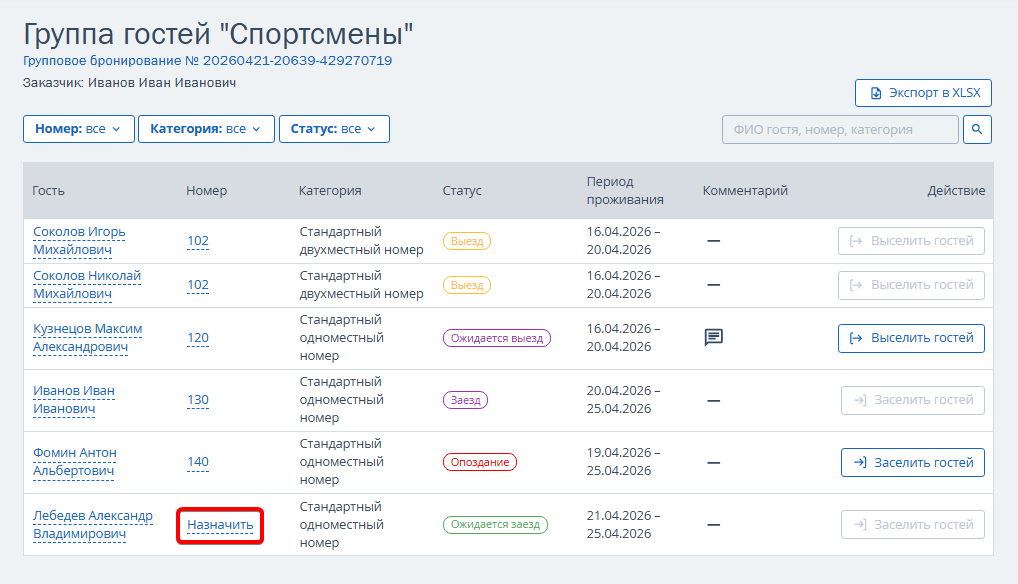Viewport: 1018px width, 584px height.
Task: Click room 120 number link
Action: (x=198, y=337)
